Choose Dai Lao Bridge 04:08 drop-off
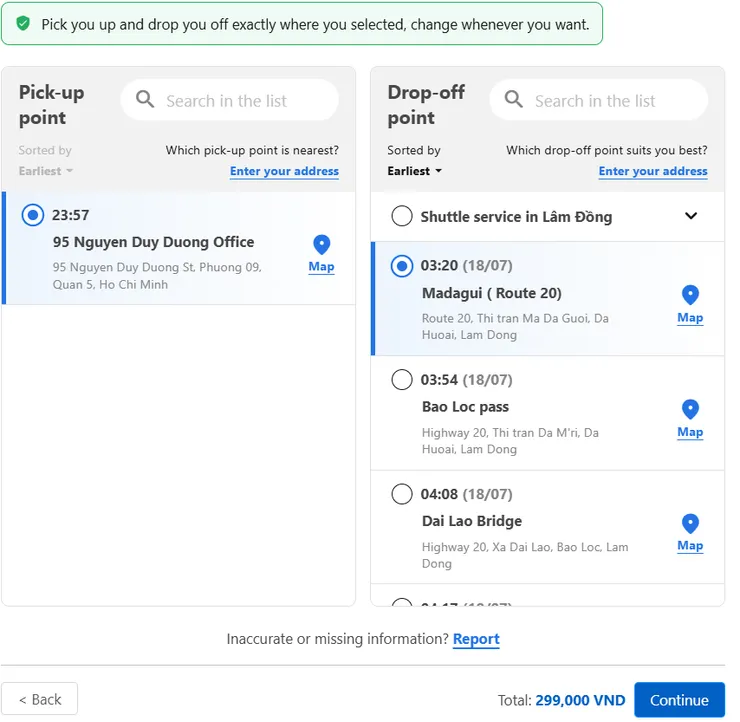 402,494
